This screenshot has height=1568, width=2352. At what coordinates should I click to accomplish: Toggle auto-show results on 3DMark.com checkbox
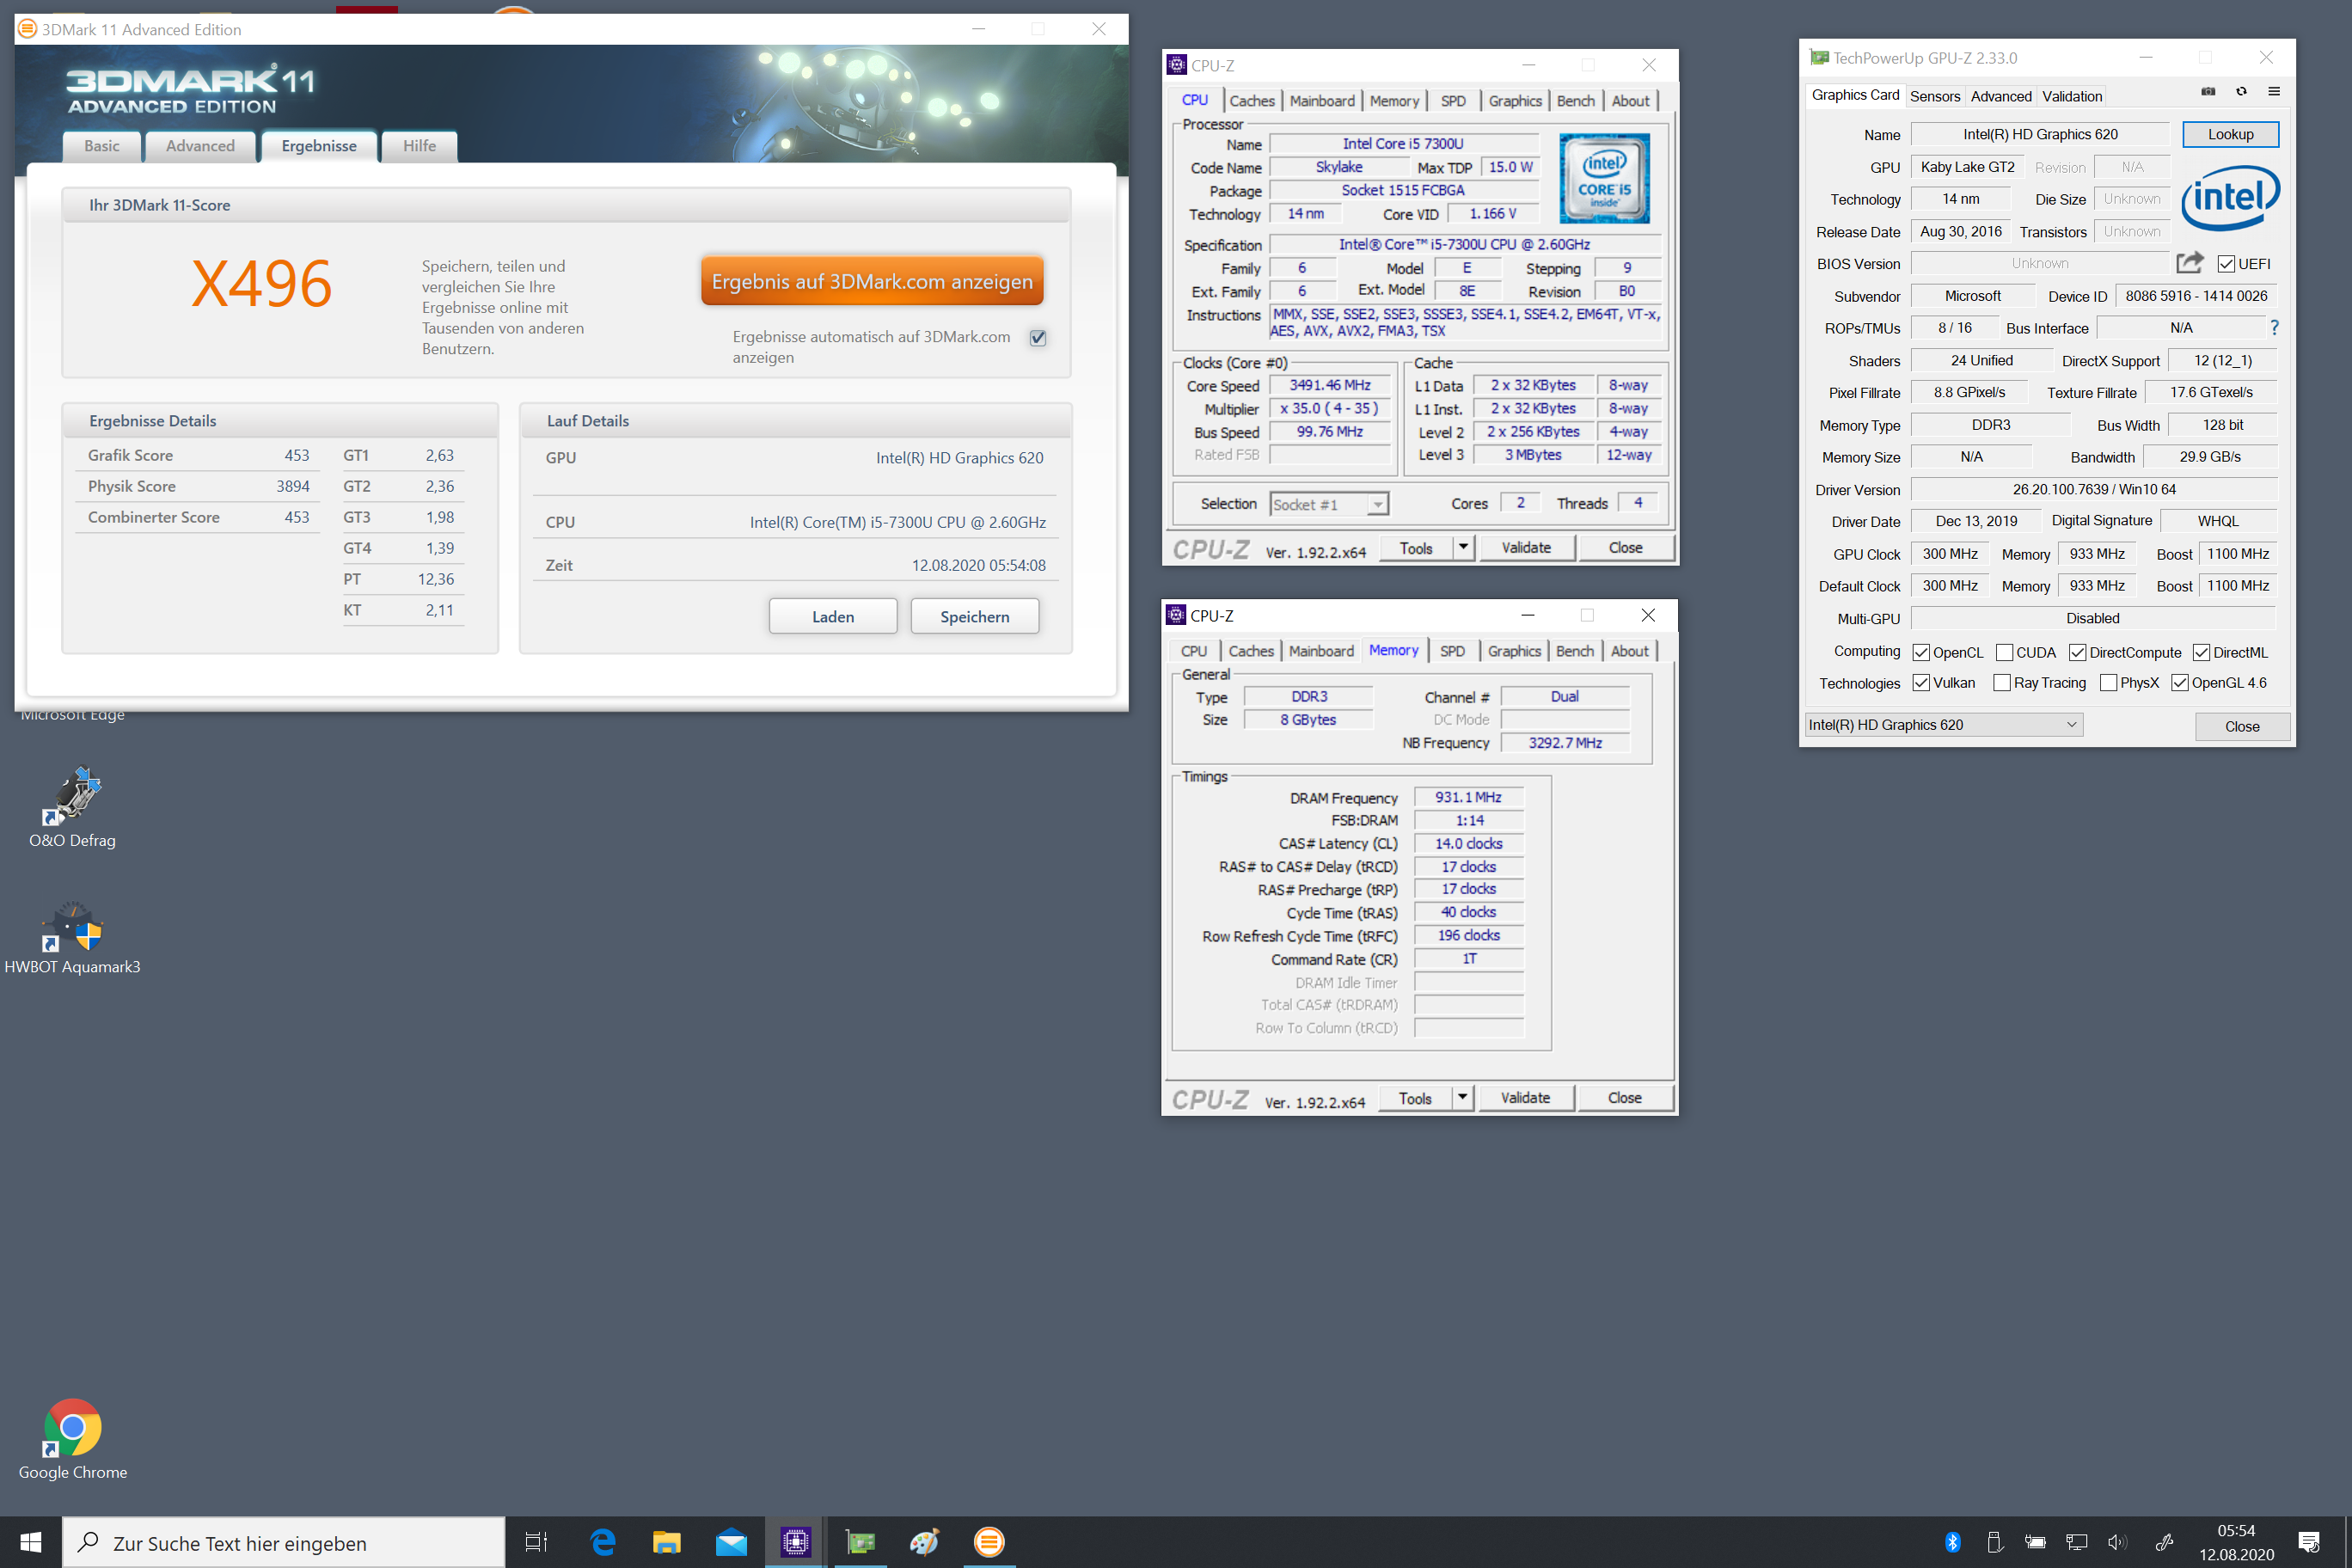[x=1038, y=337]
